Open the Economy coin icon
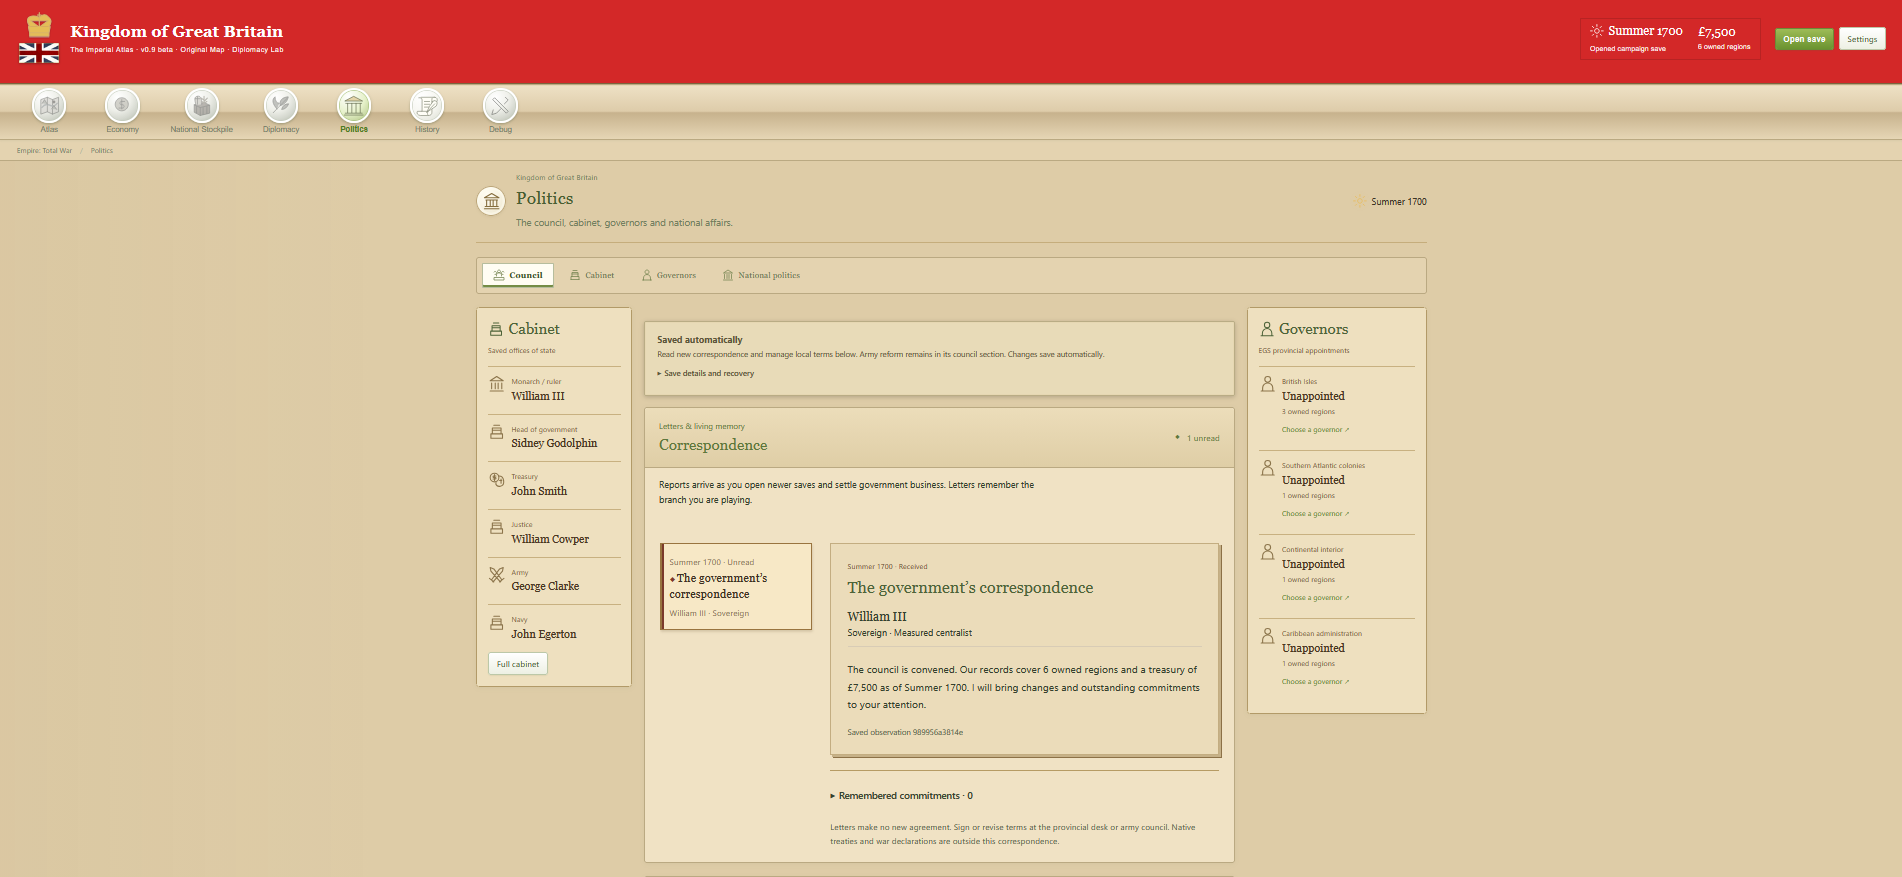 pos(122,106)
